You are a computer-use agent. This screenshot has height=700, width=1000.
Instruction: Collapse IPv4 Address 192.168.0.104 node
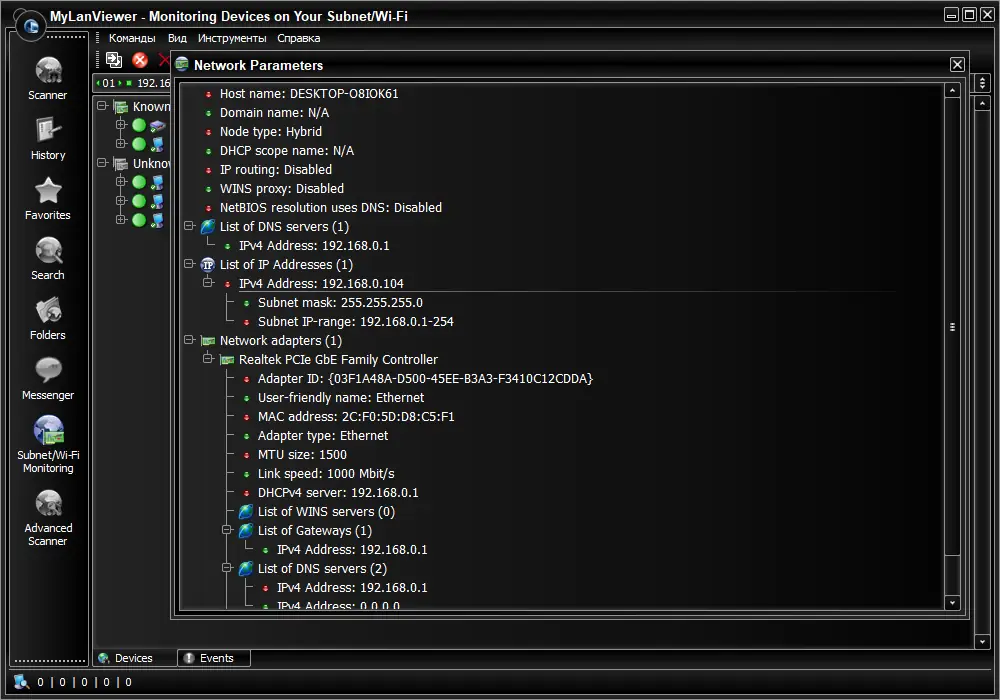point(209,282)
